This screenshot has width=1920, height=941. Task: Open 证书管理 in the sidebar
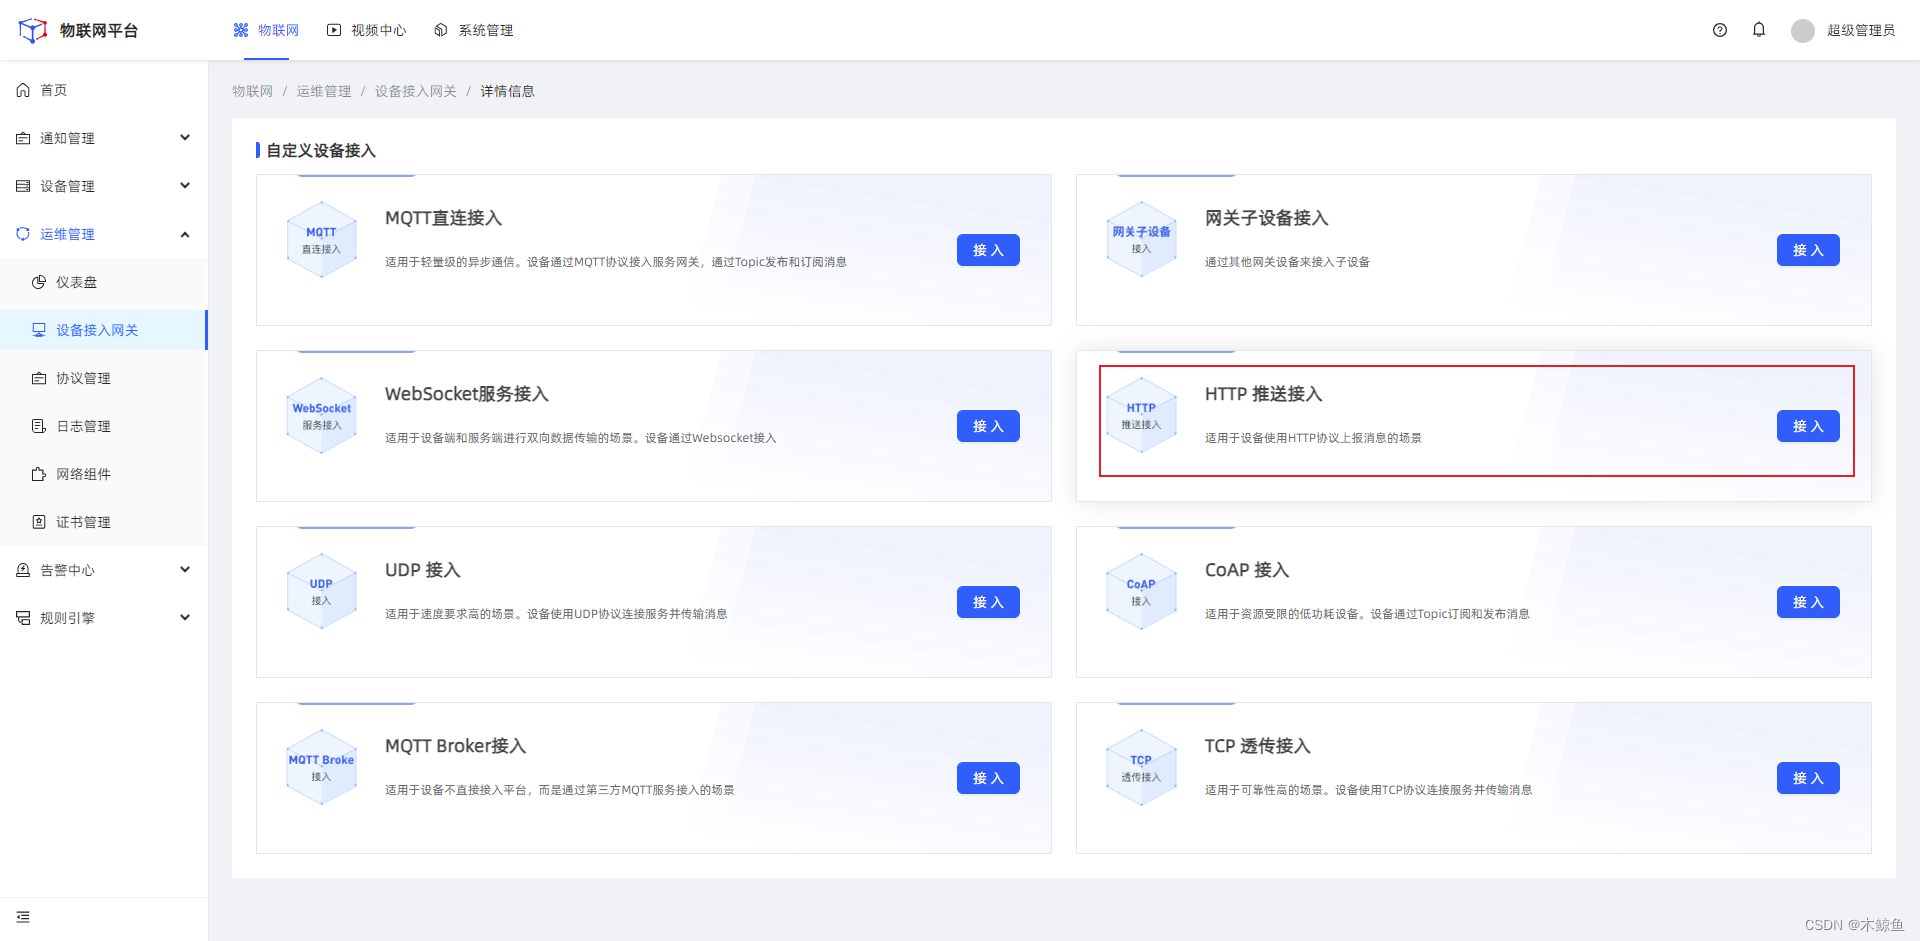(104, 522)
